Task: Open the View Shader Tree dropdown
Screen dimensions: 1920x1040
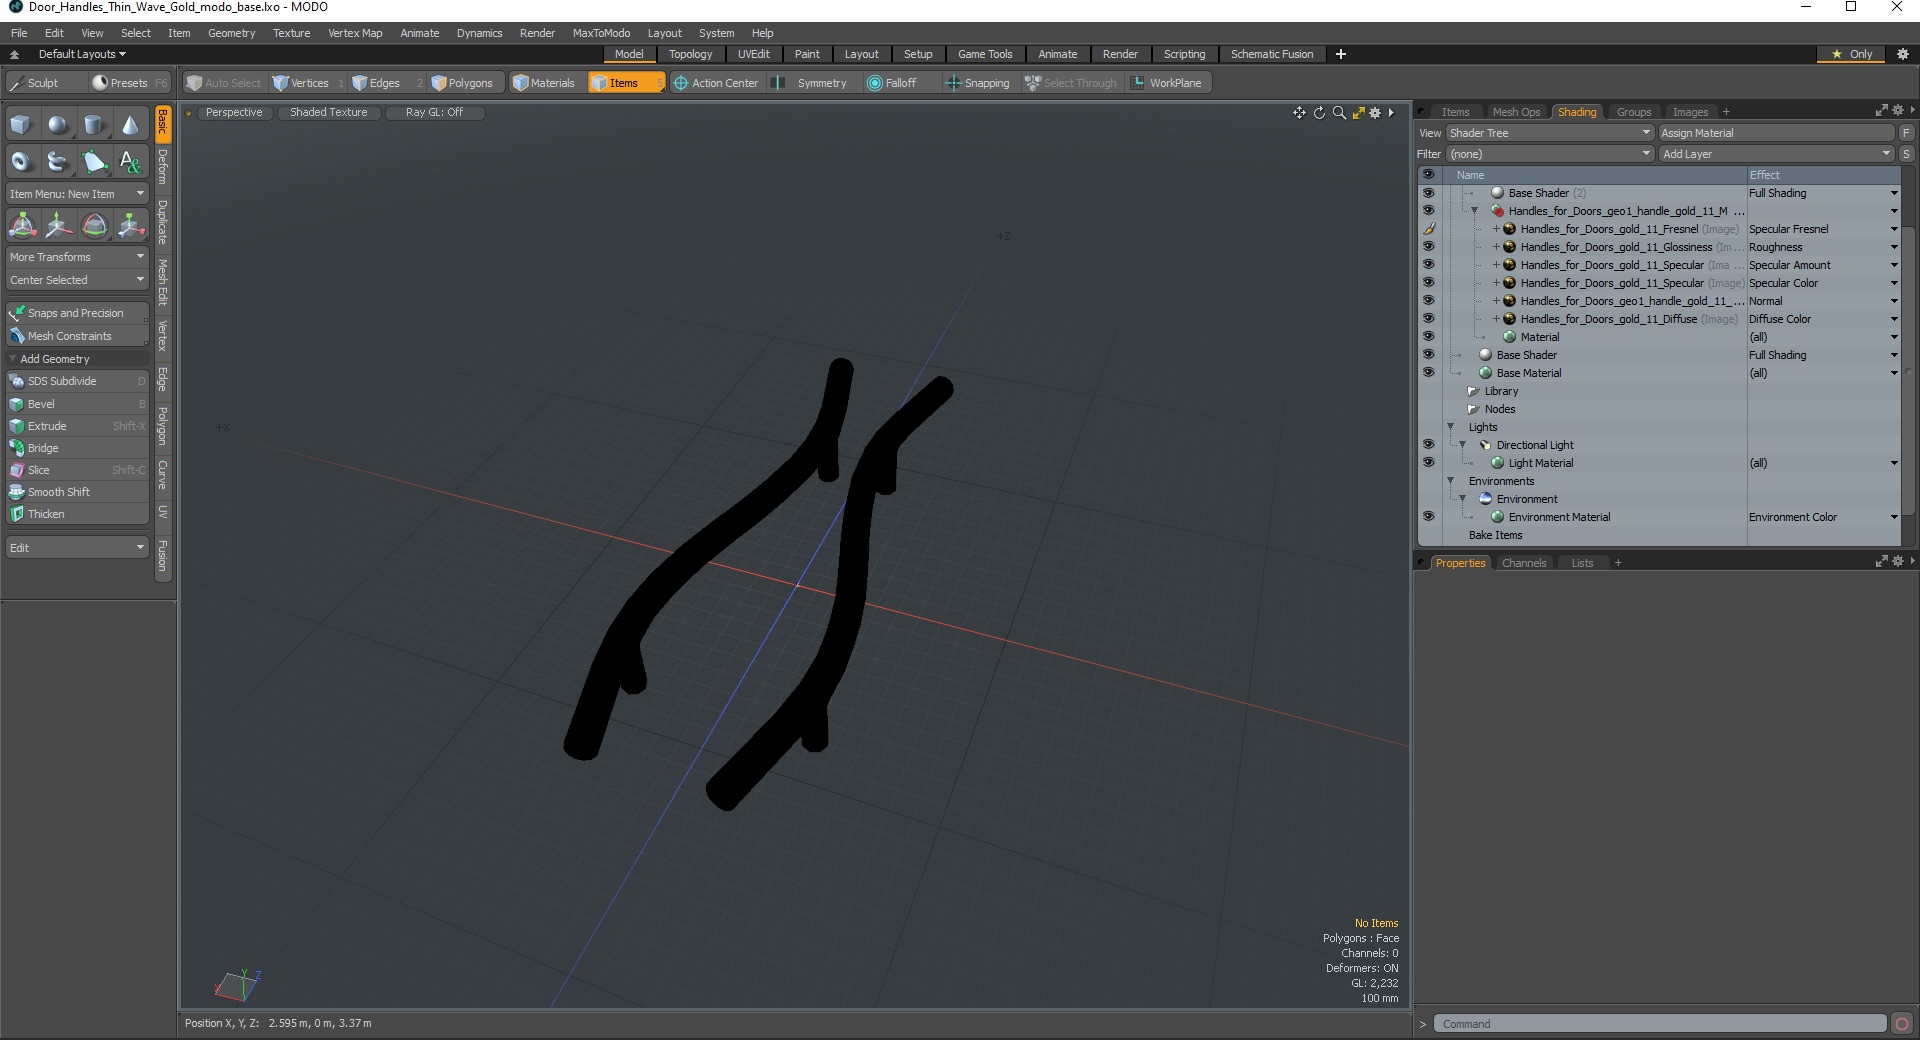Action: coord(1549,133)
